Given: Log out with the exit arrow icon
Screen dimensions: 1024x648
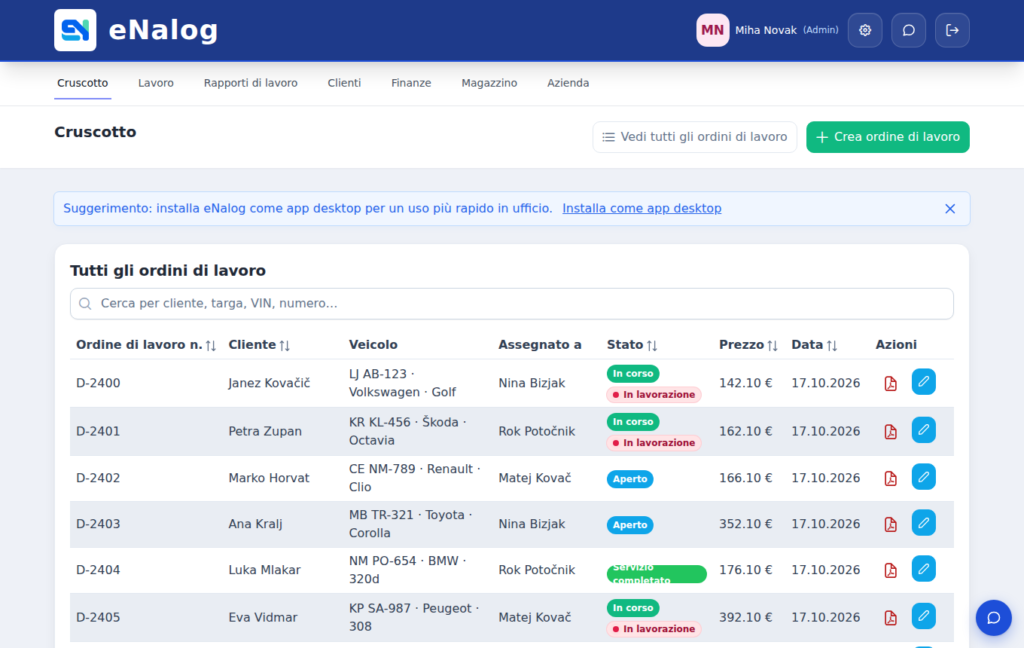Looking at the screenshot, I should tap(952, 30).
